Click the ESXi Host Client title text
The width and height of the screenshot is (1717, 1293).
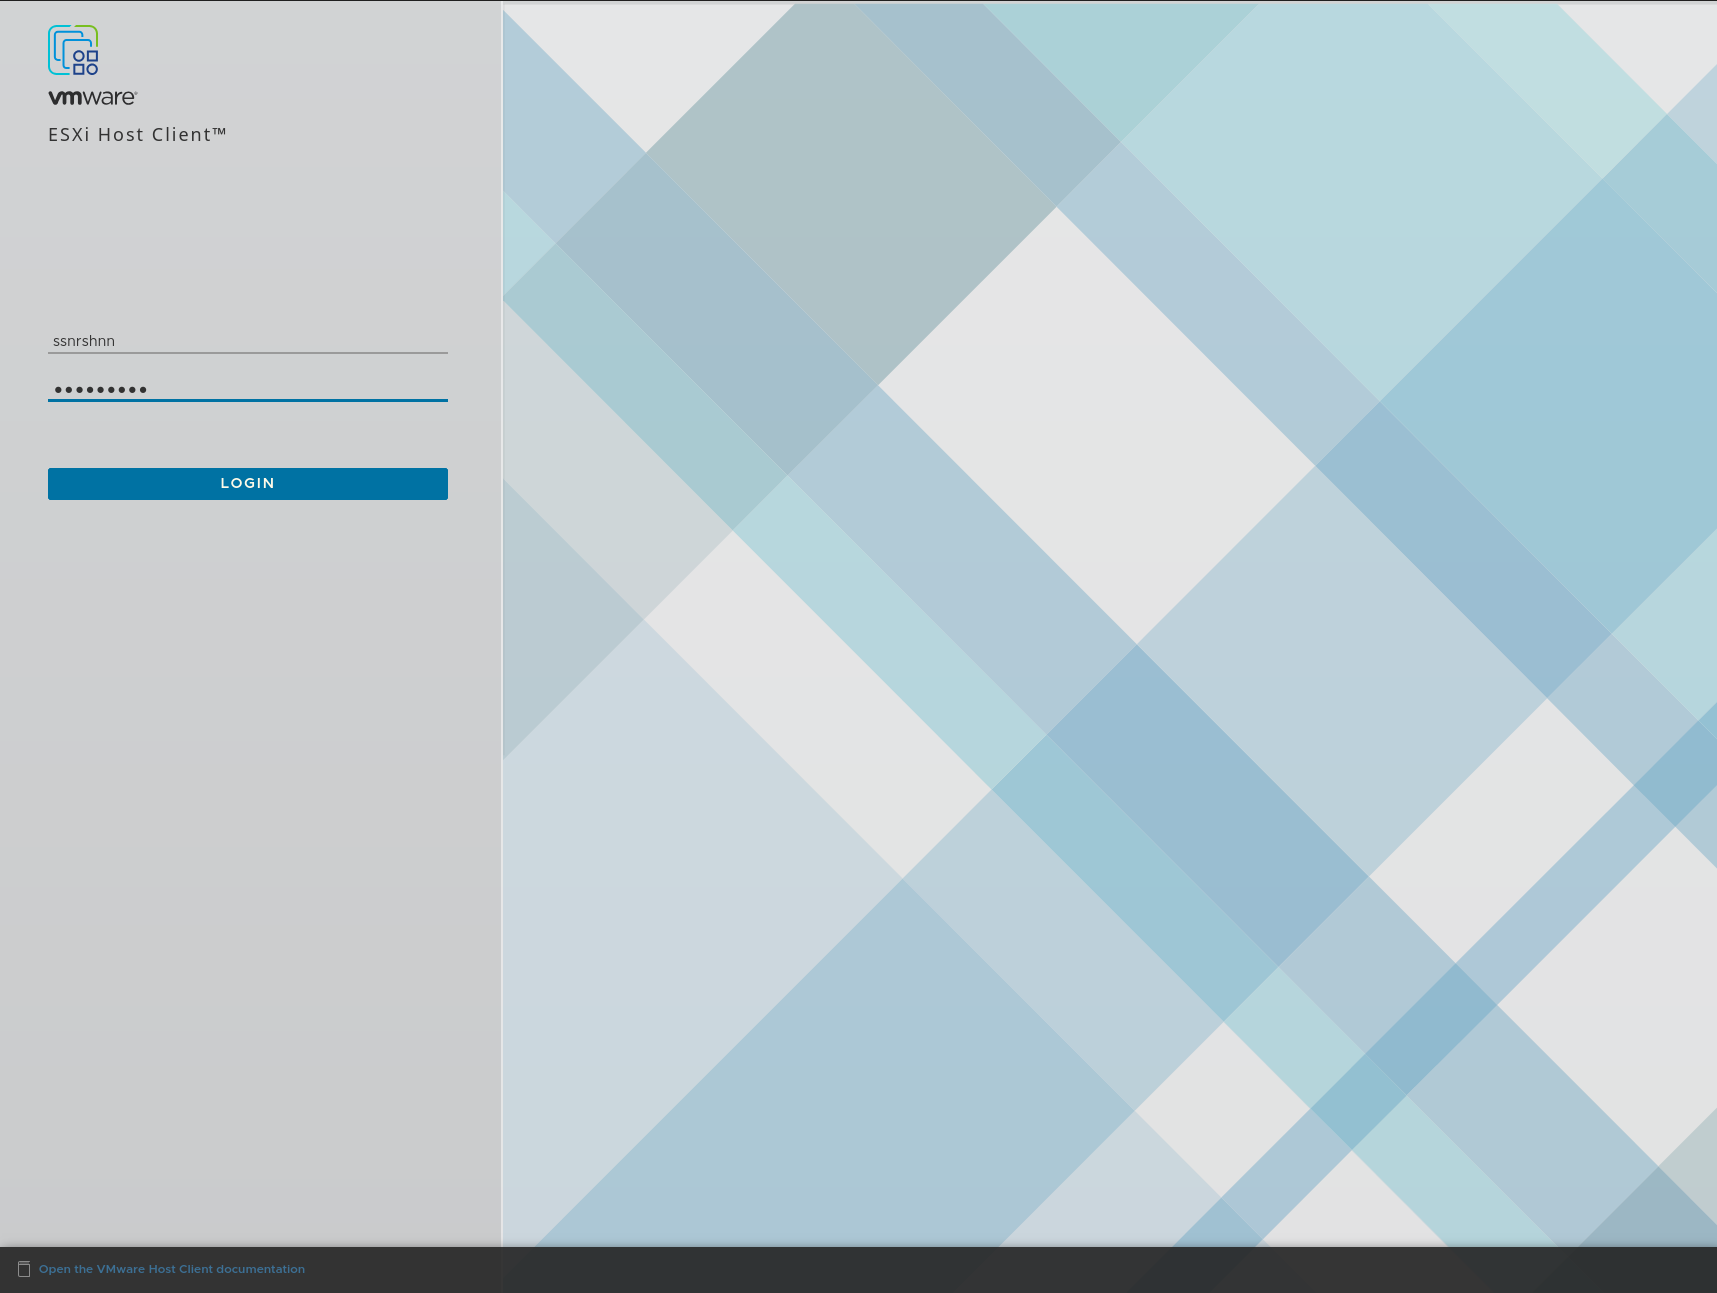(x=137, y=134)
